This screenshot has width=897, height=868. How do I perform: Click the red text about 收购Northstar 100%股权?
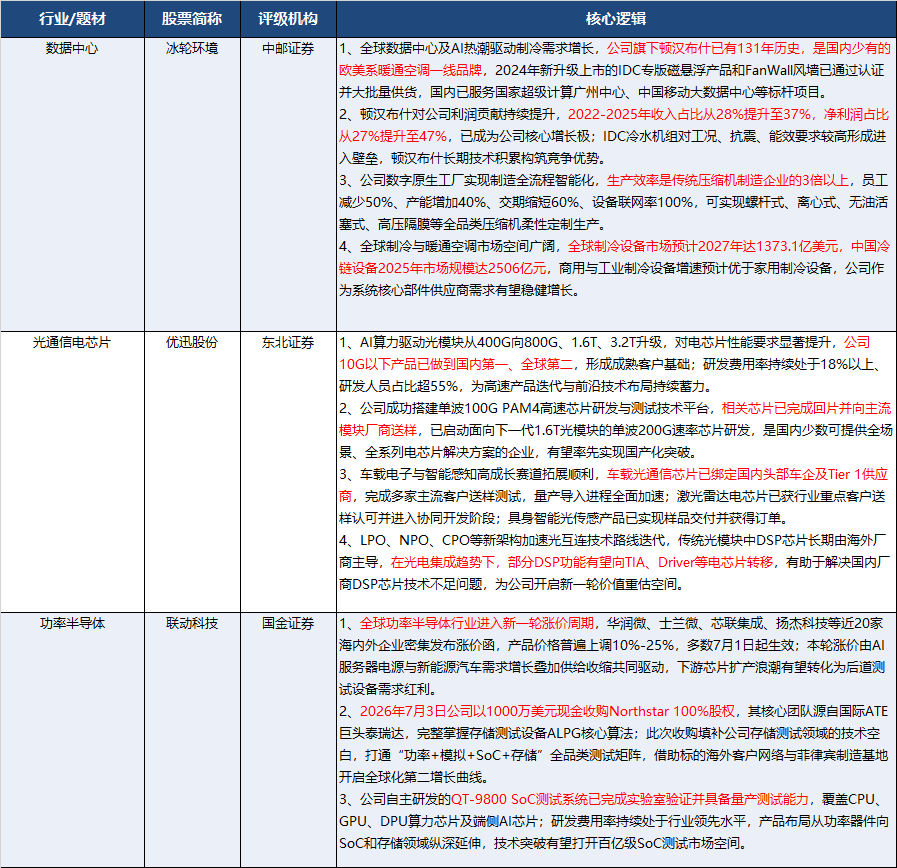pos(547,711)
